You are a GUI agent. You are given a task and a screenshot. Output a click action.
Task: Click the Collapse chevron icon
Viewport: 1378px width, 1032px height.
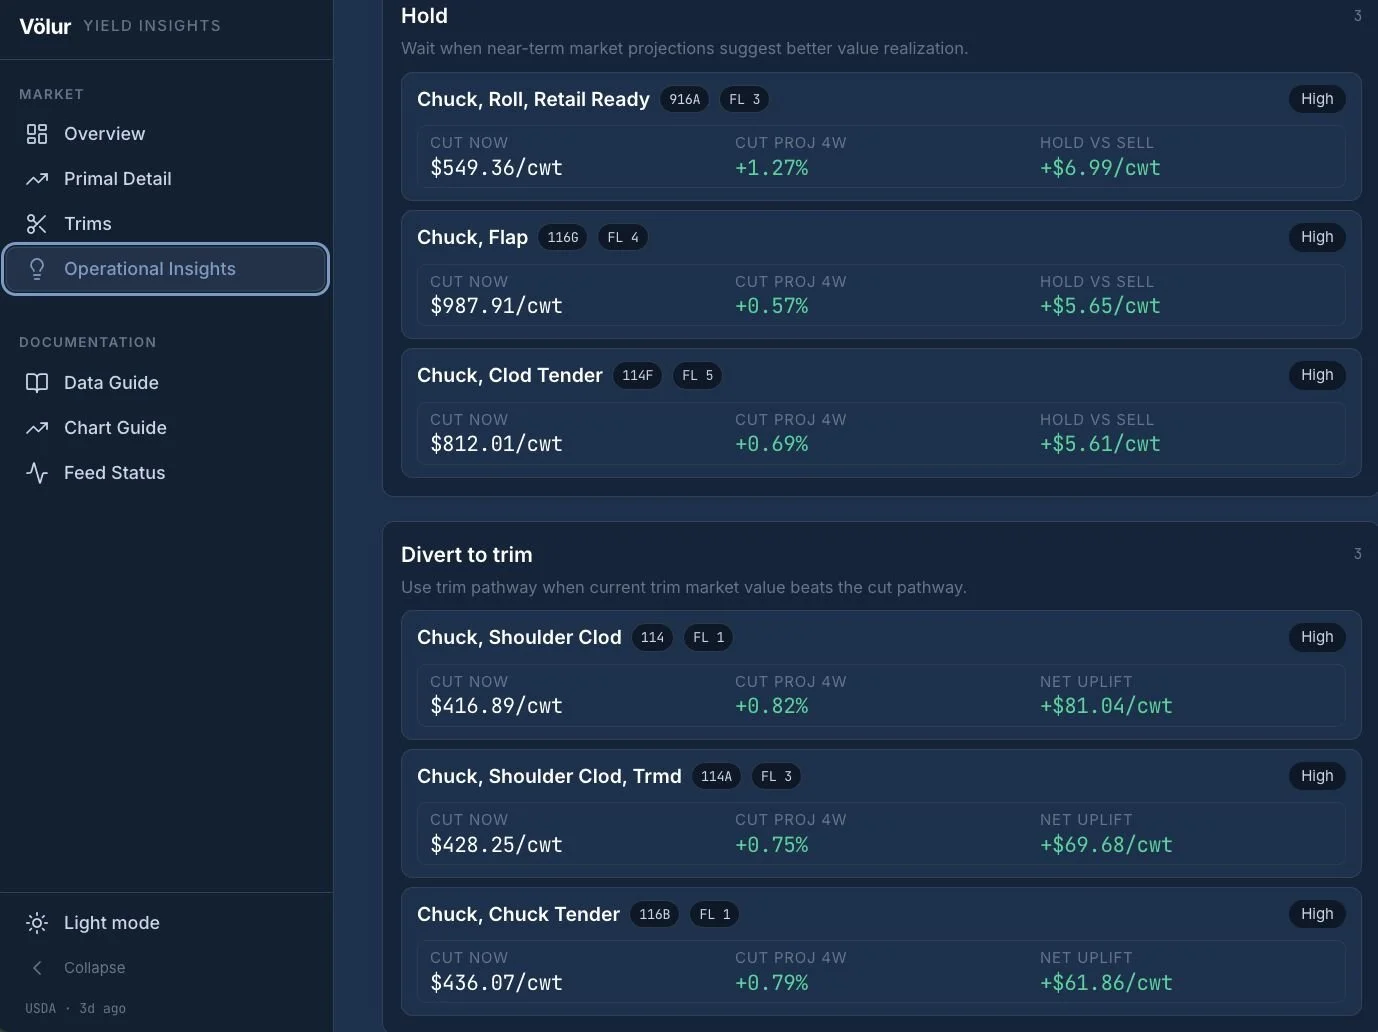37,968
